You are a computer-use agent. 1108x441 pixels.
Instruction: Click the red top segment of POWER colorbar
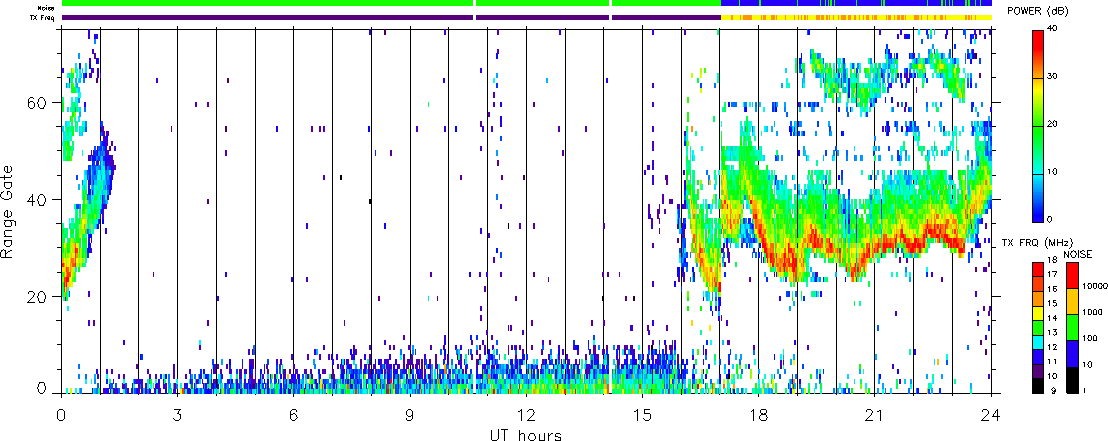pos(1039,54)
